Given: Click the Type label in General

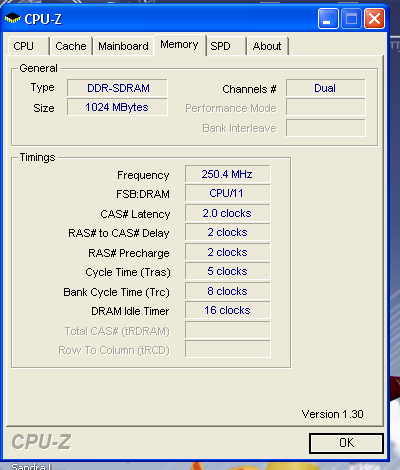Looking at the screenshot, I should (43, 87).
